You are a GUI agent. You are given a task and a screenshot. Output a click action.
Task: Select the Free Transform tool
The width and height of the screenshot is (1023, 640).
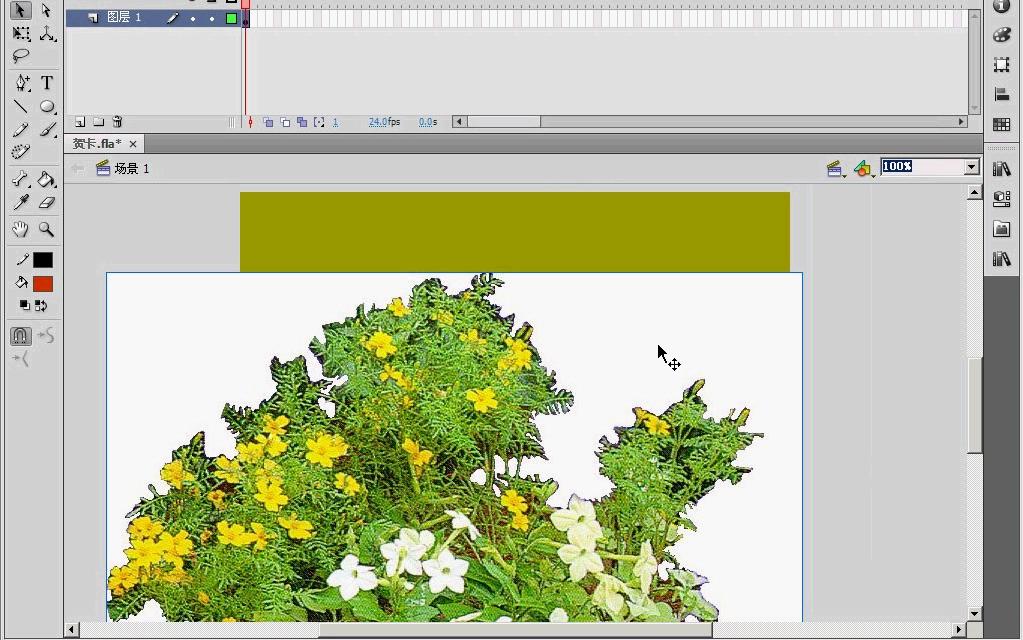21,33
